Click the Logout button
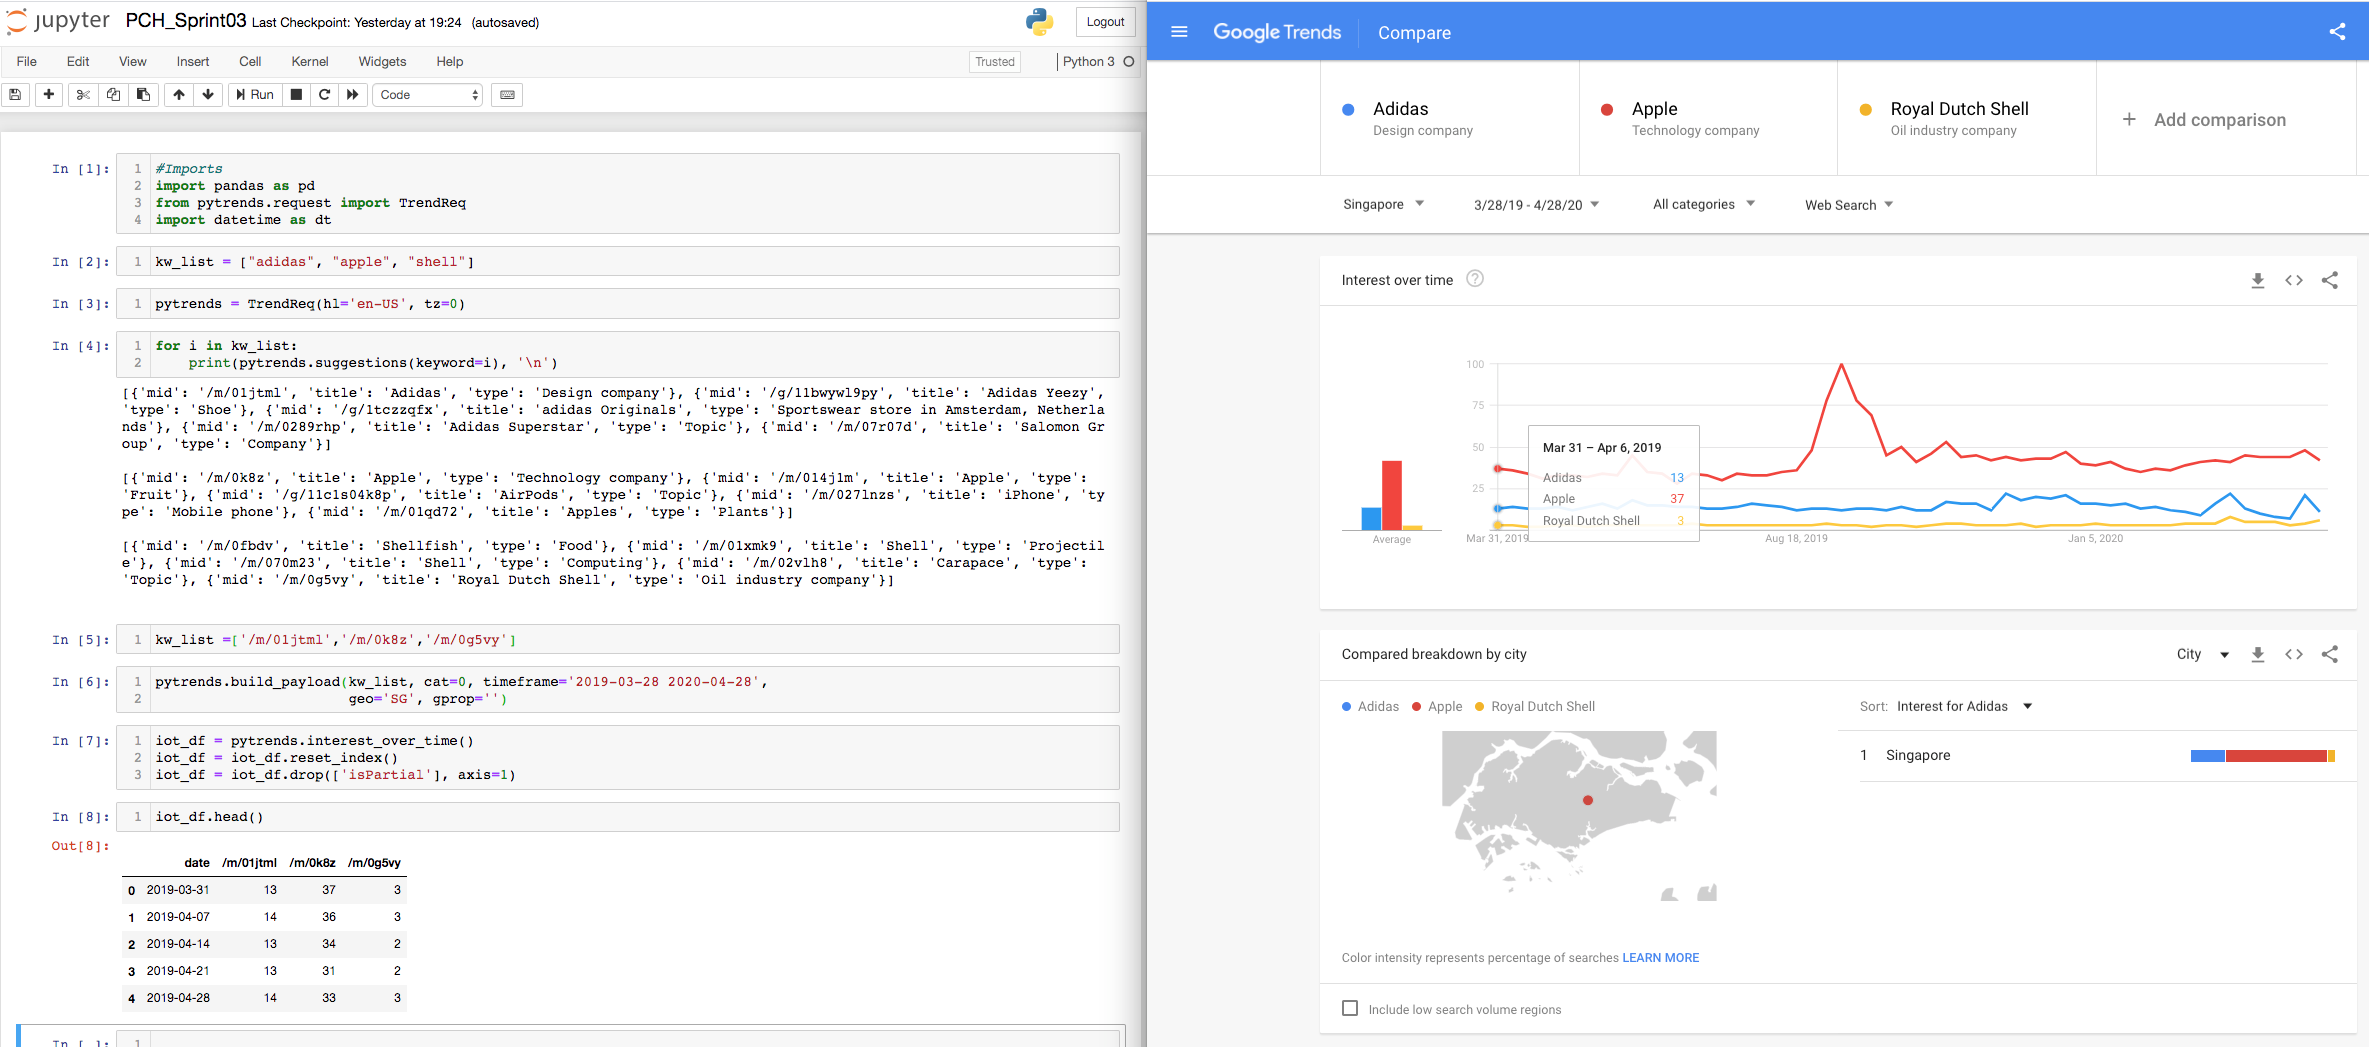The width and height of the screenshot is (2369, 1047). (x=1105, y=22)
